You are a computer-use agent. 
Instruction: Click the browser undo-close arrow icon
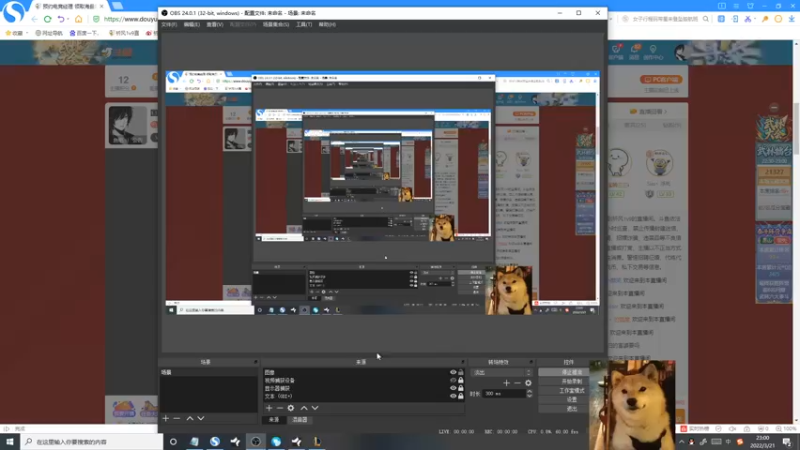pyautogui.click(x=61, y=19)
